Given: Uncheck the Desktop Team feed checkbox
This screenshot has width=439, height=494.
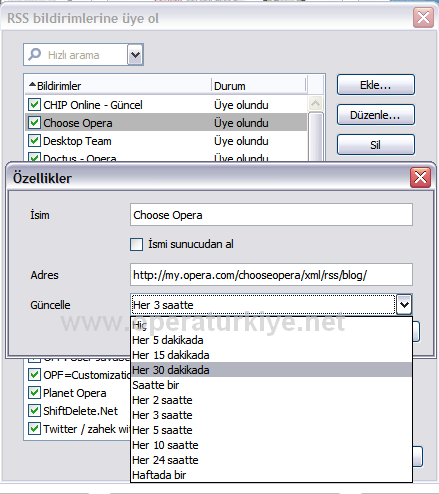Looking at the screenshot, I should point(34,141).
